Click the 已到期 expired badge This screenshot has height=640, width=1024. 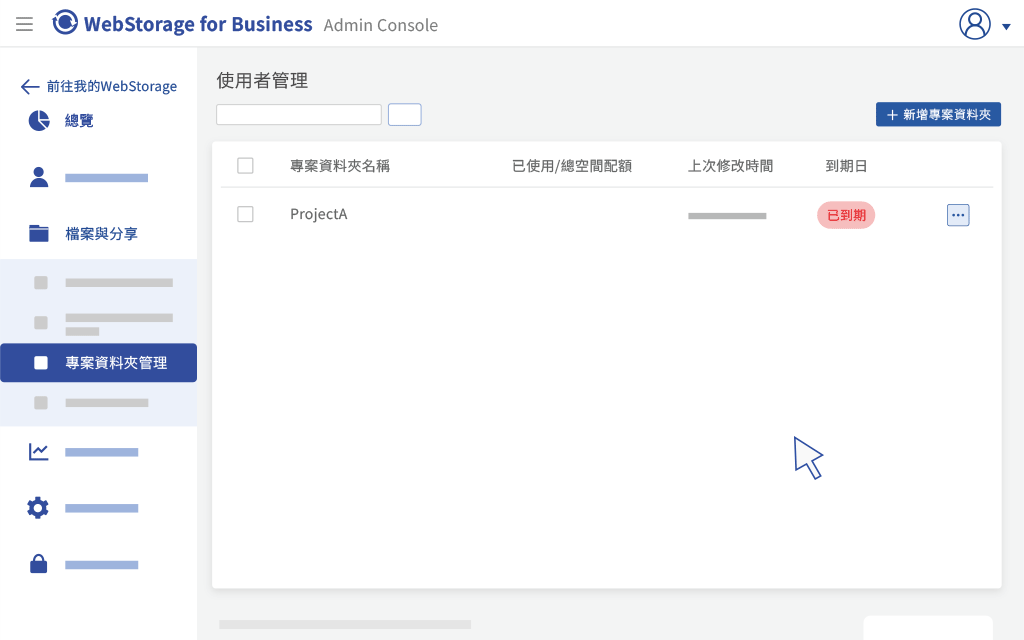point(846,215)
